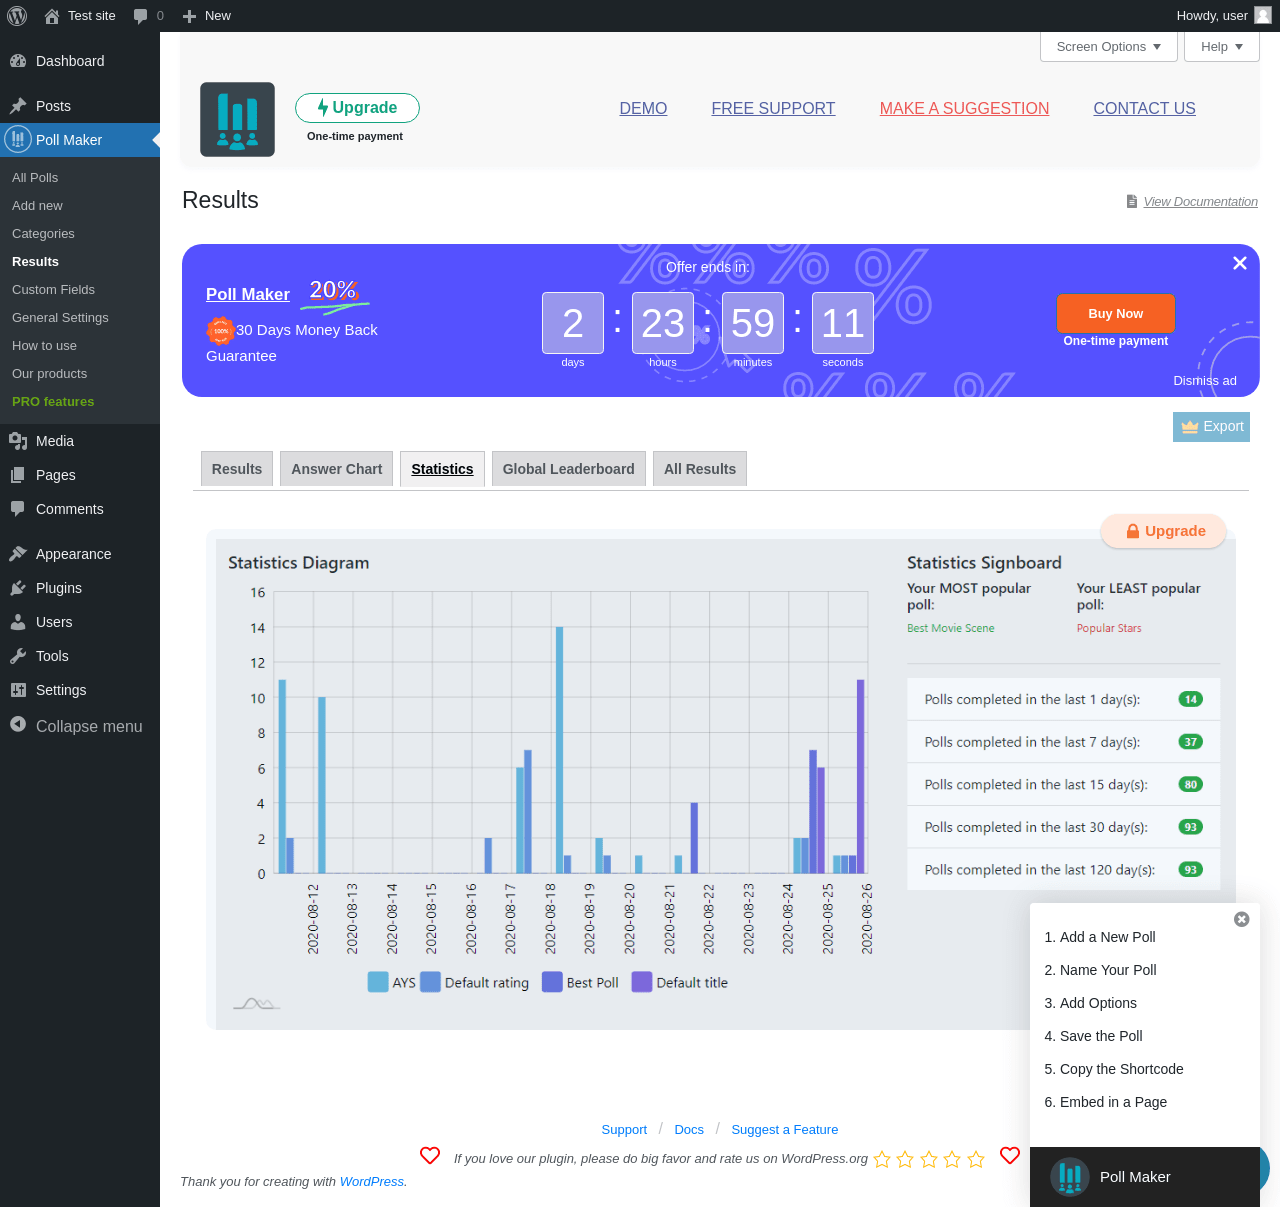Open the View Documentation link

[x=1200, y=202]
